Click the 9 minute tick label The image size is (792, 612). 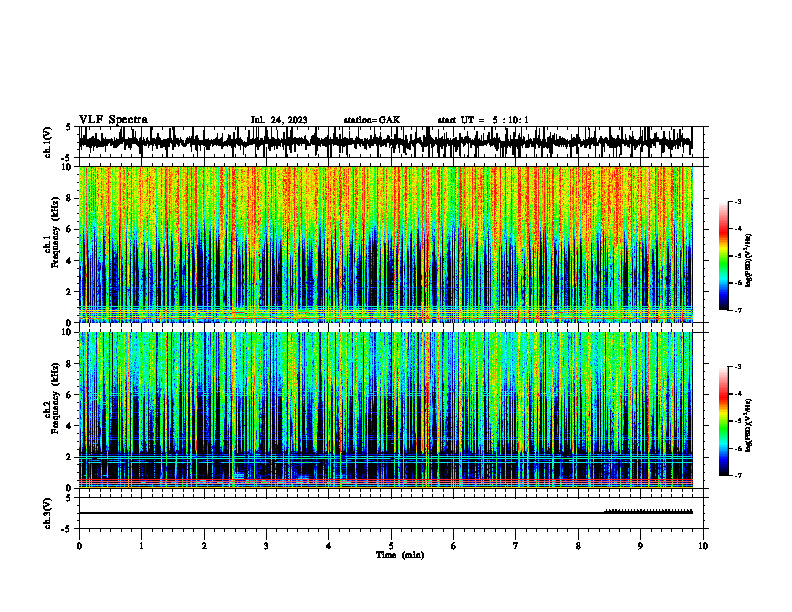point(640,546)
